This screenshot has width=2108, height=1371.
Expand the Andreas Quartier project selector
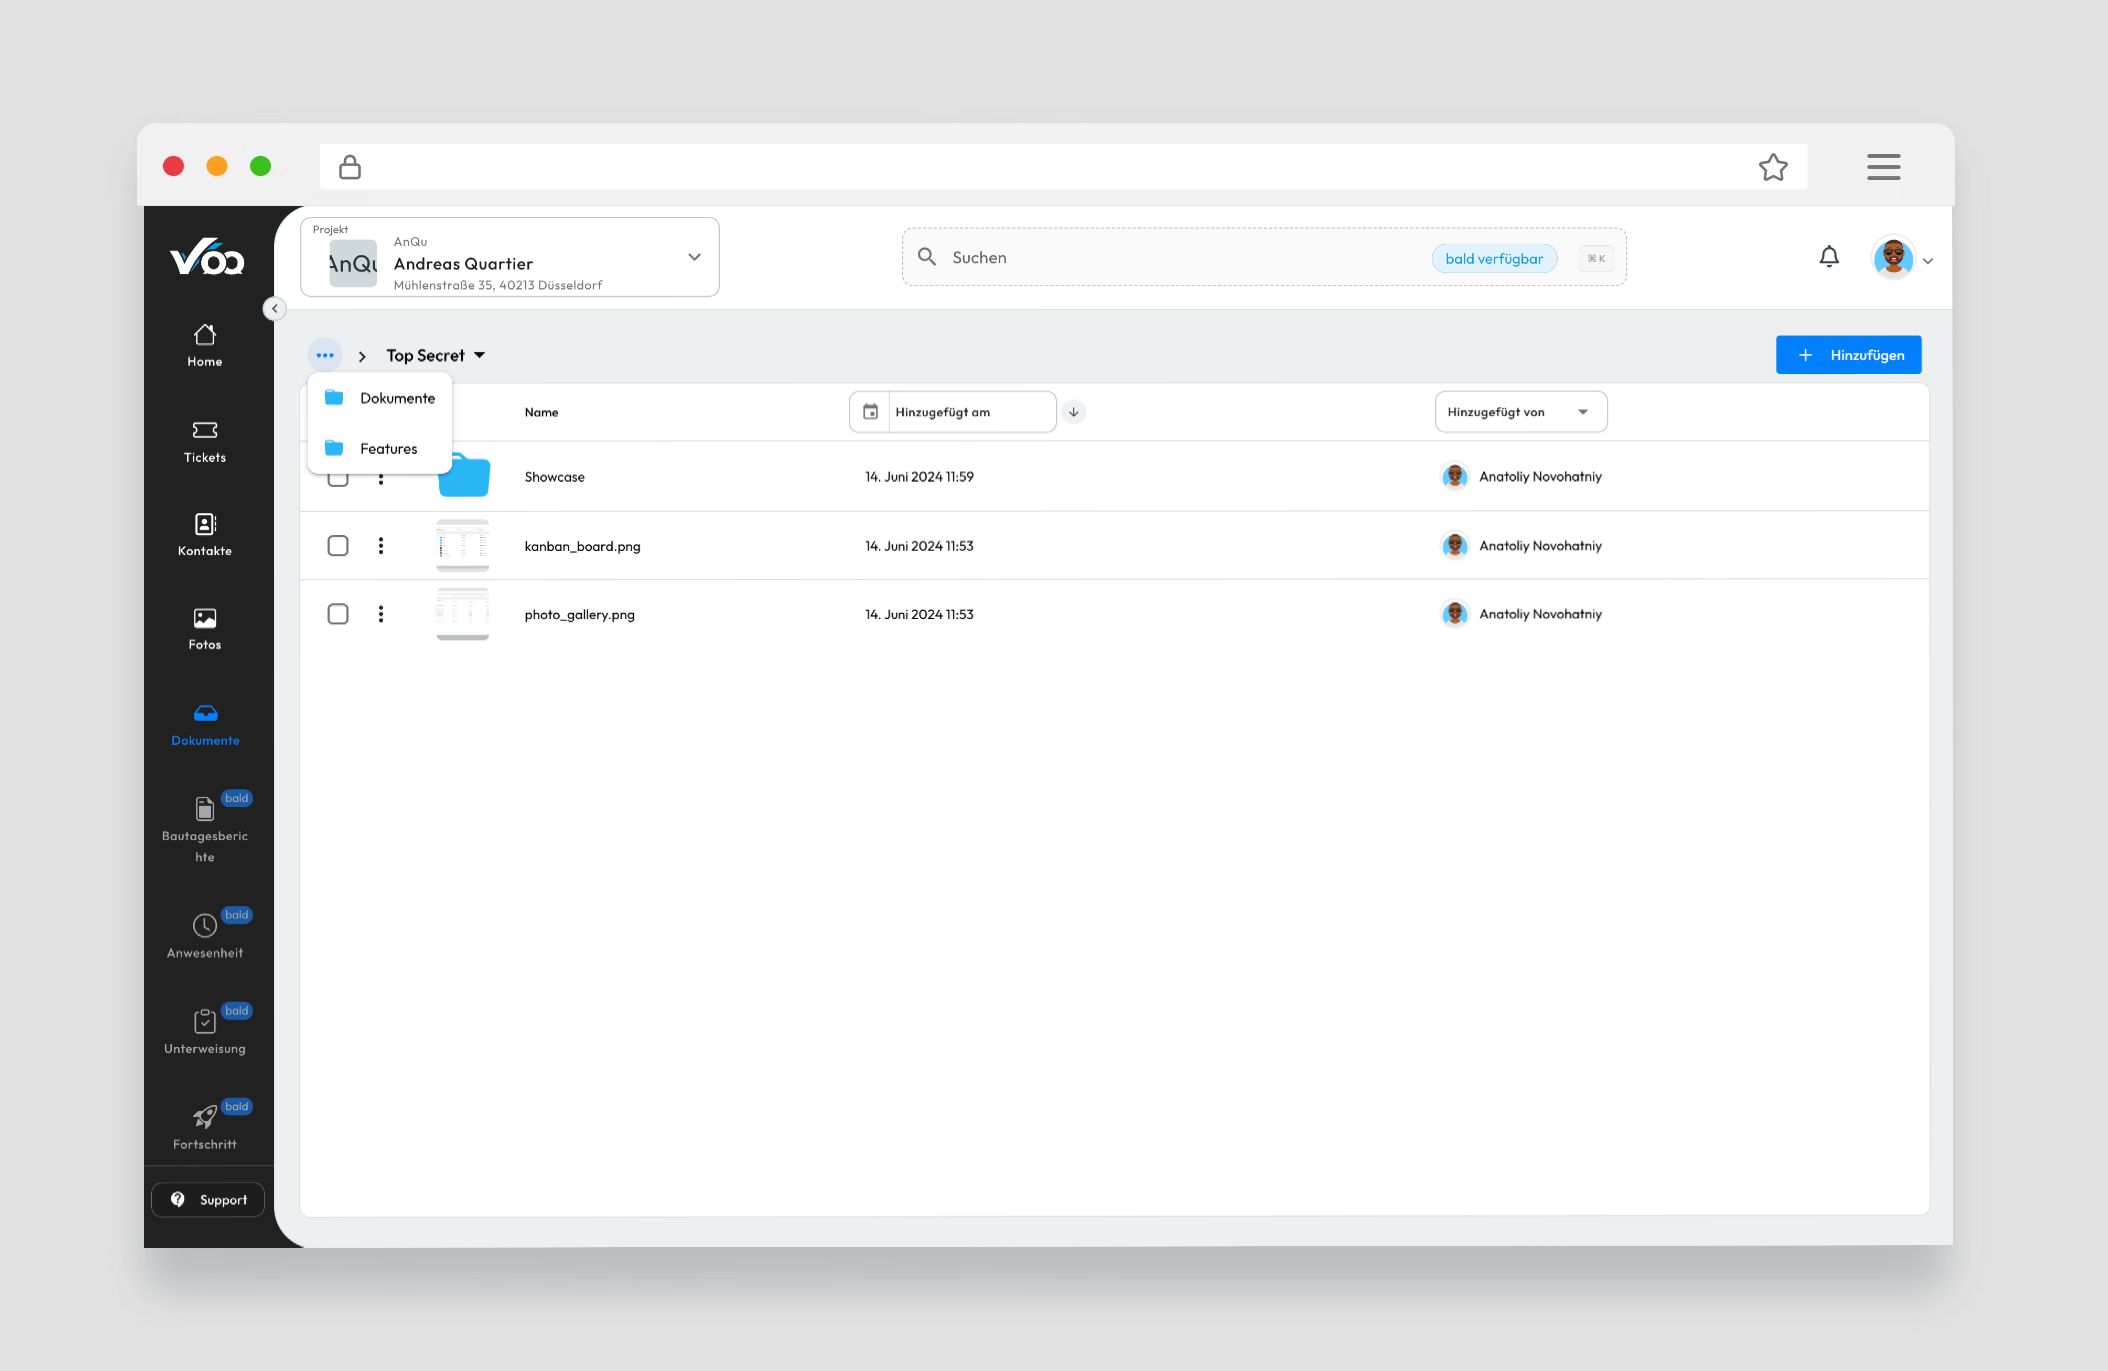coord(694,258)
